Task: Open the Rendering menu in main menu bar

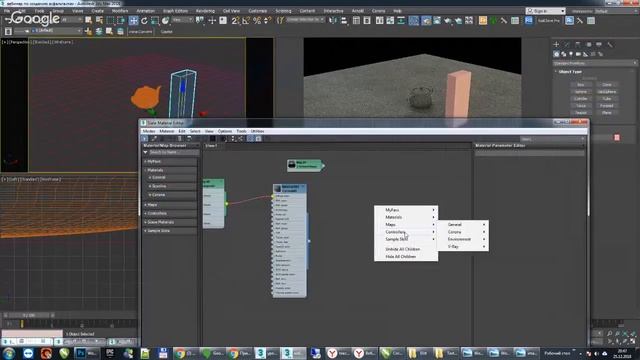Action: click(205, 11)
